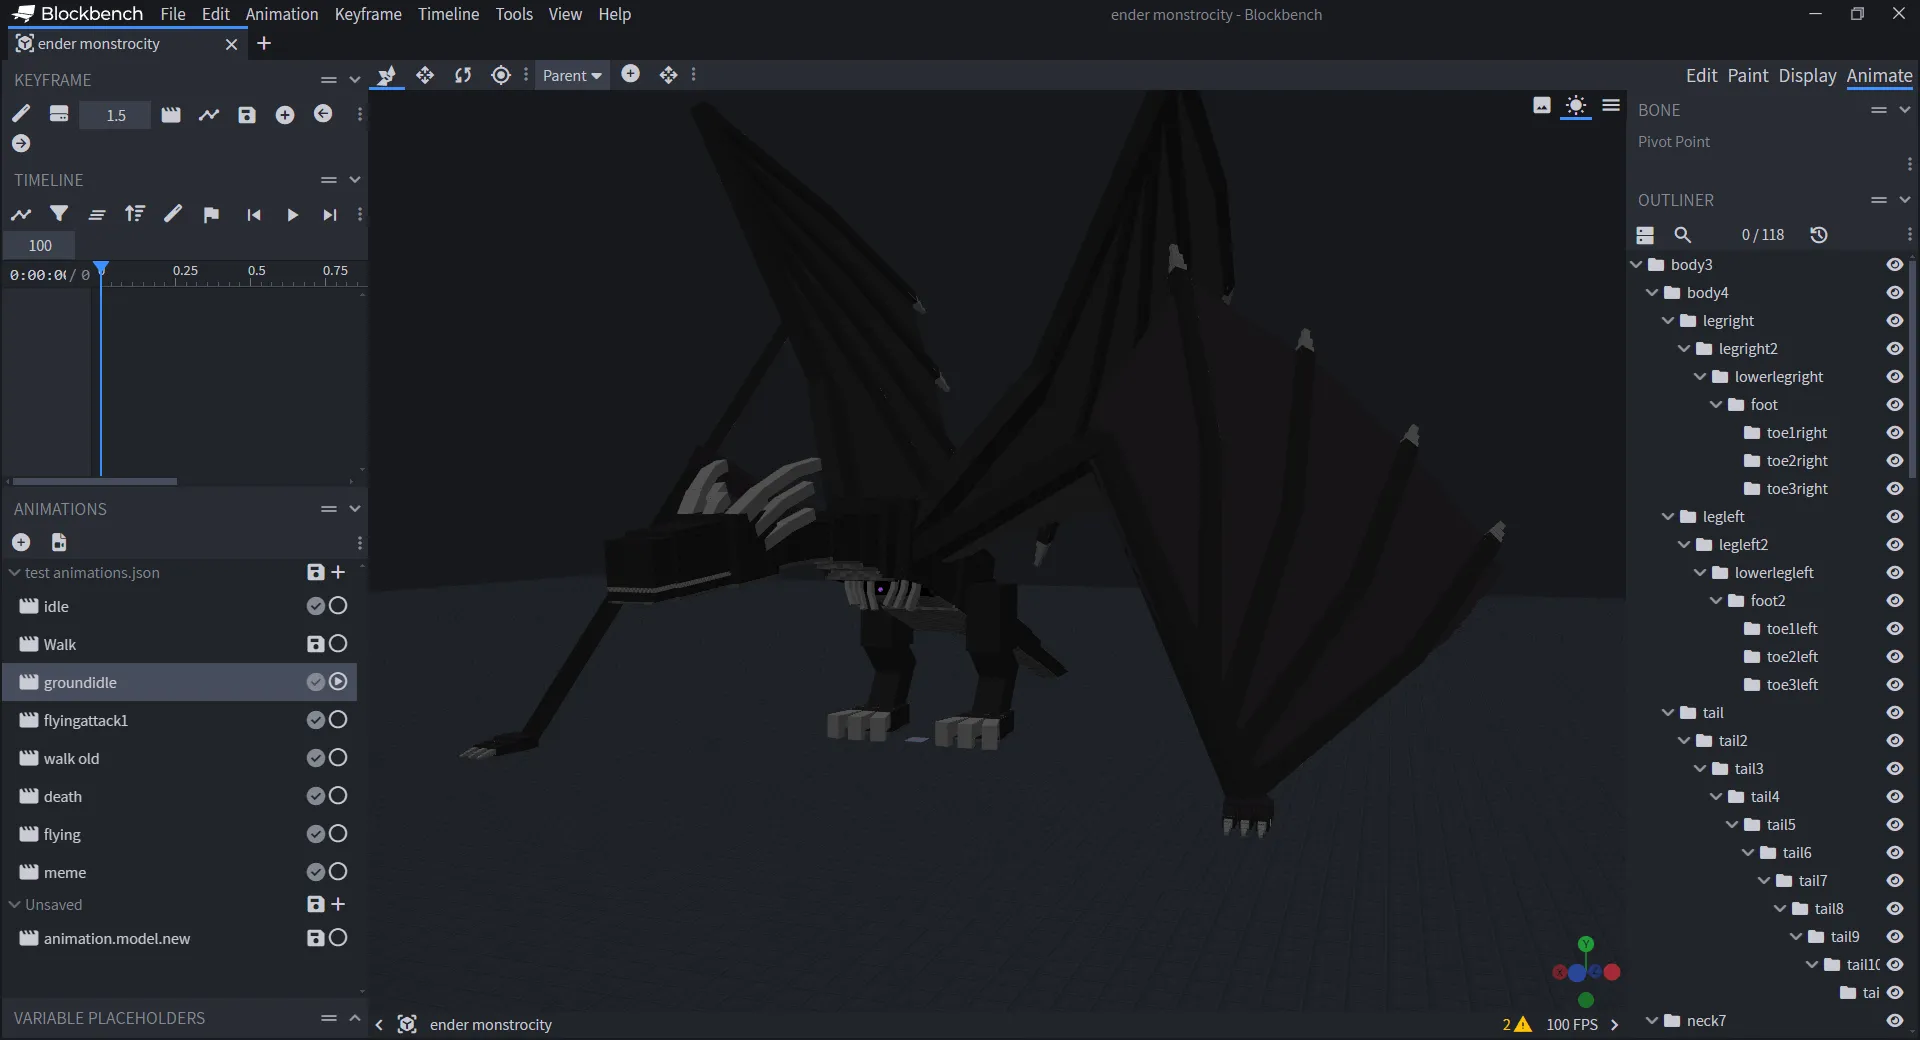Hide the legleft group
Viewport: 1920px width, 1040px height.
coord(1894,517)
